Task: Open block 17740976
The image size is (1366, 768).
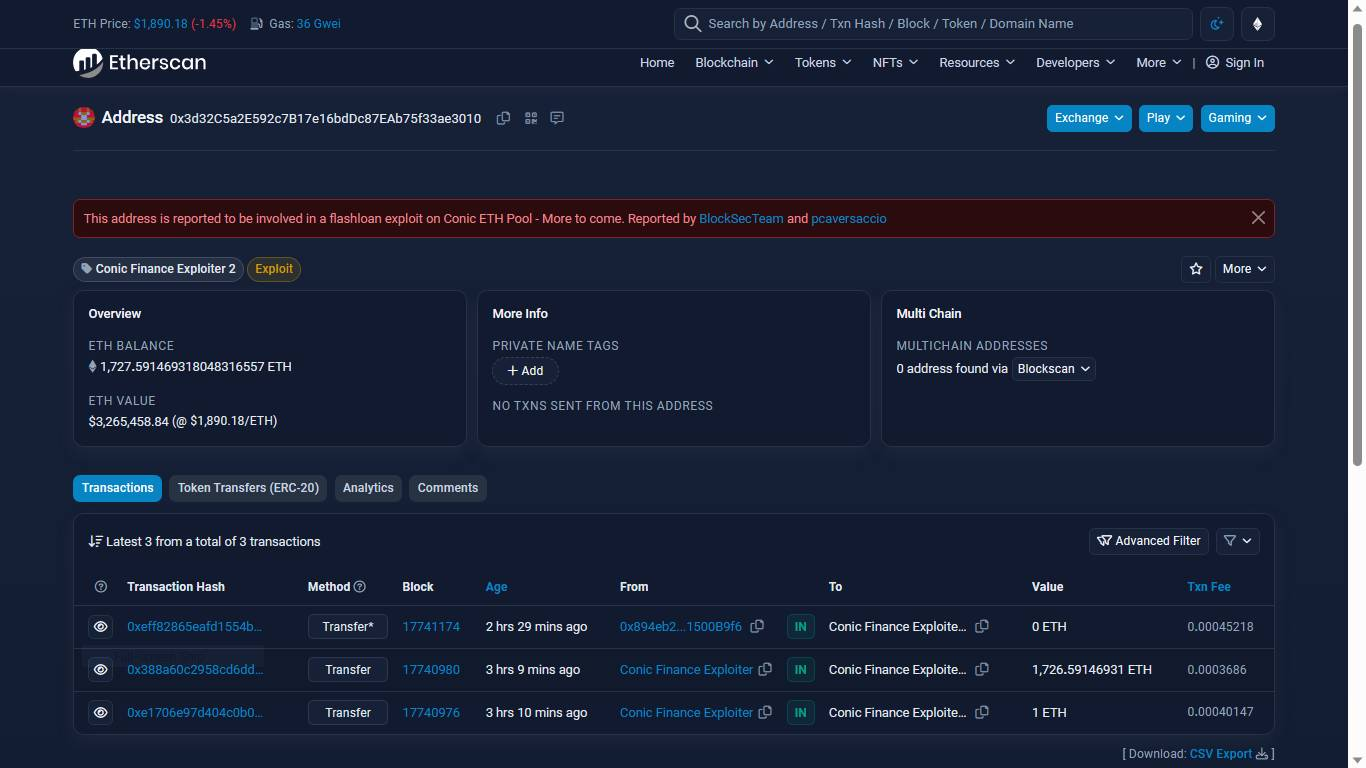Action: 431,713
